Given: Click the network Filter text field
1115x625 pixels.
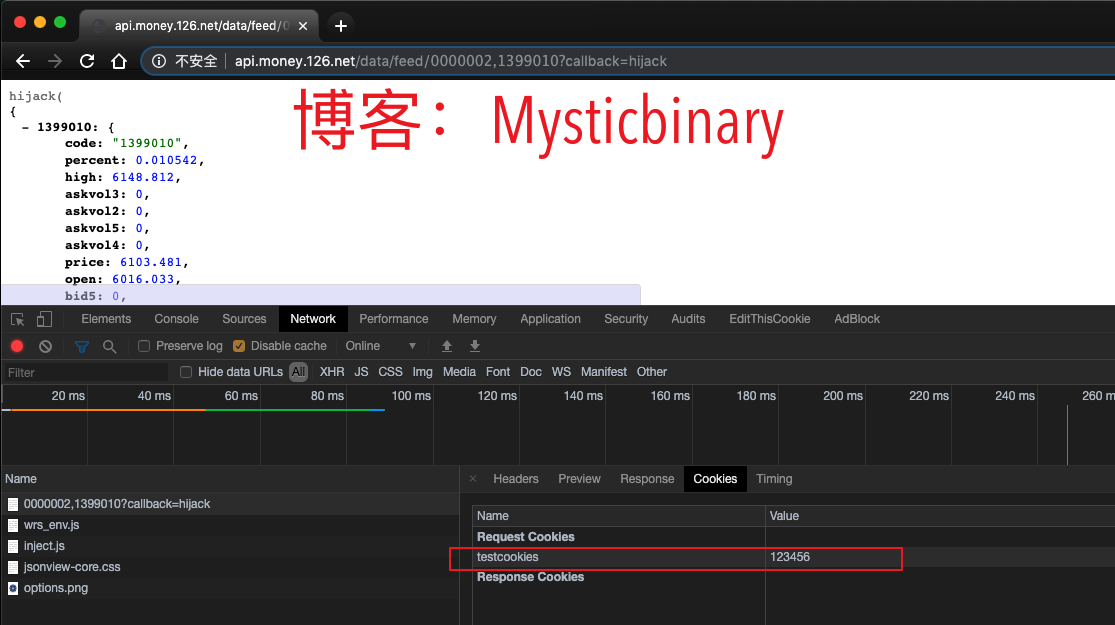Looking at the screenshot, I should pyautogui.click(x=85, y=372).
